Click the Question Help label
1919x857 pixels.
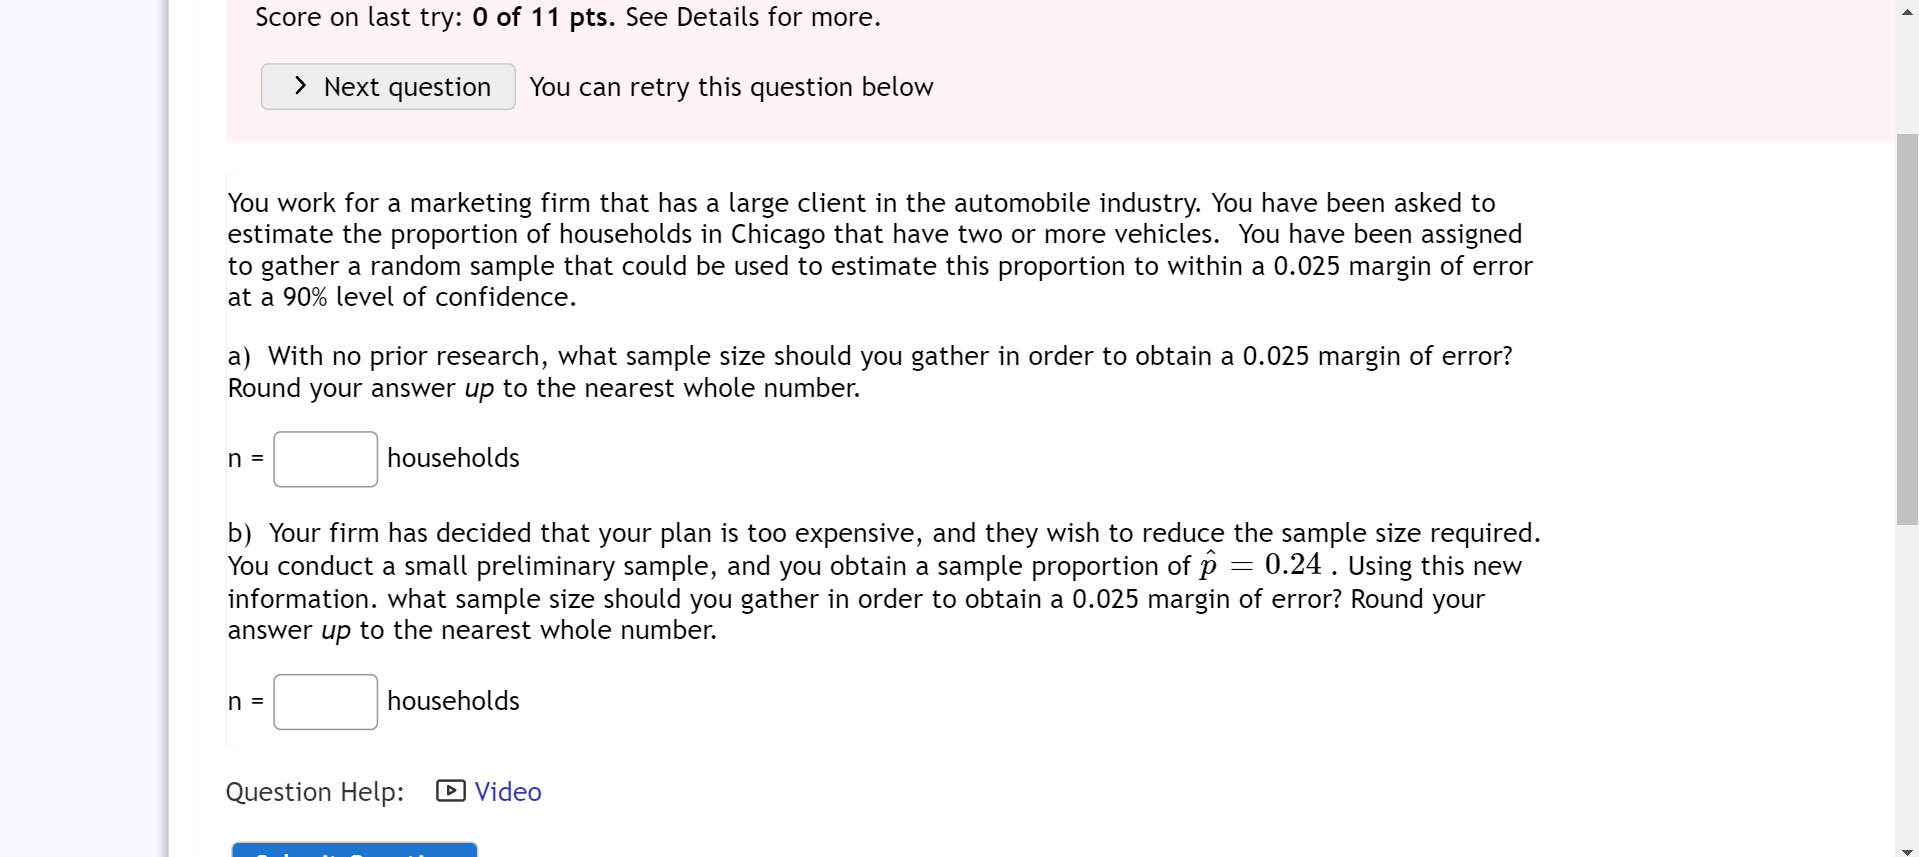(x=314, y=791)
